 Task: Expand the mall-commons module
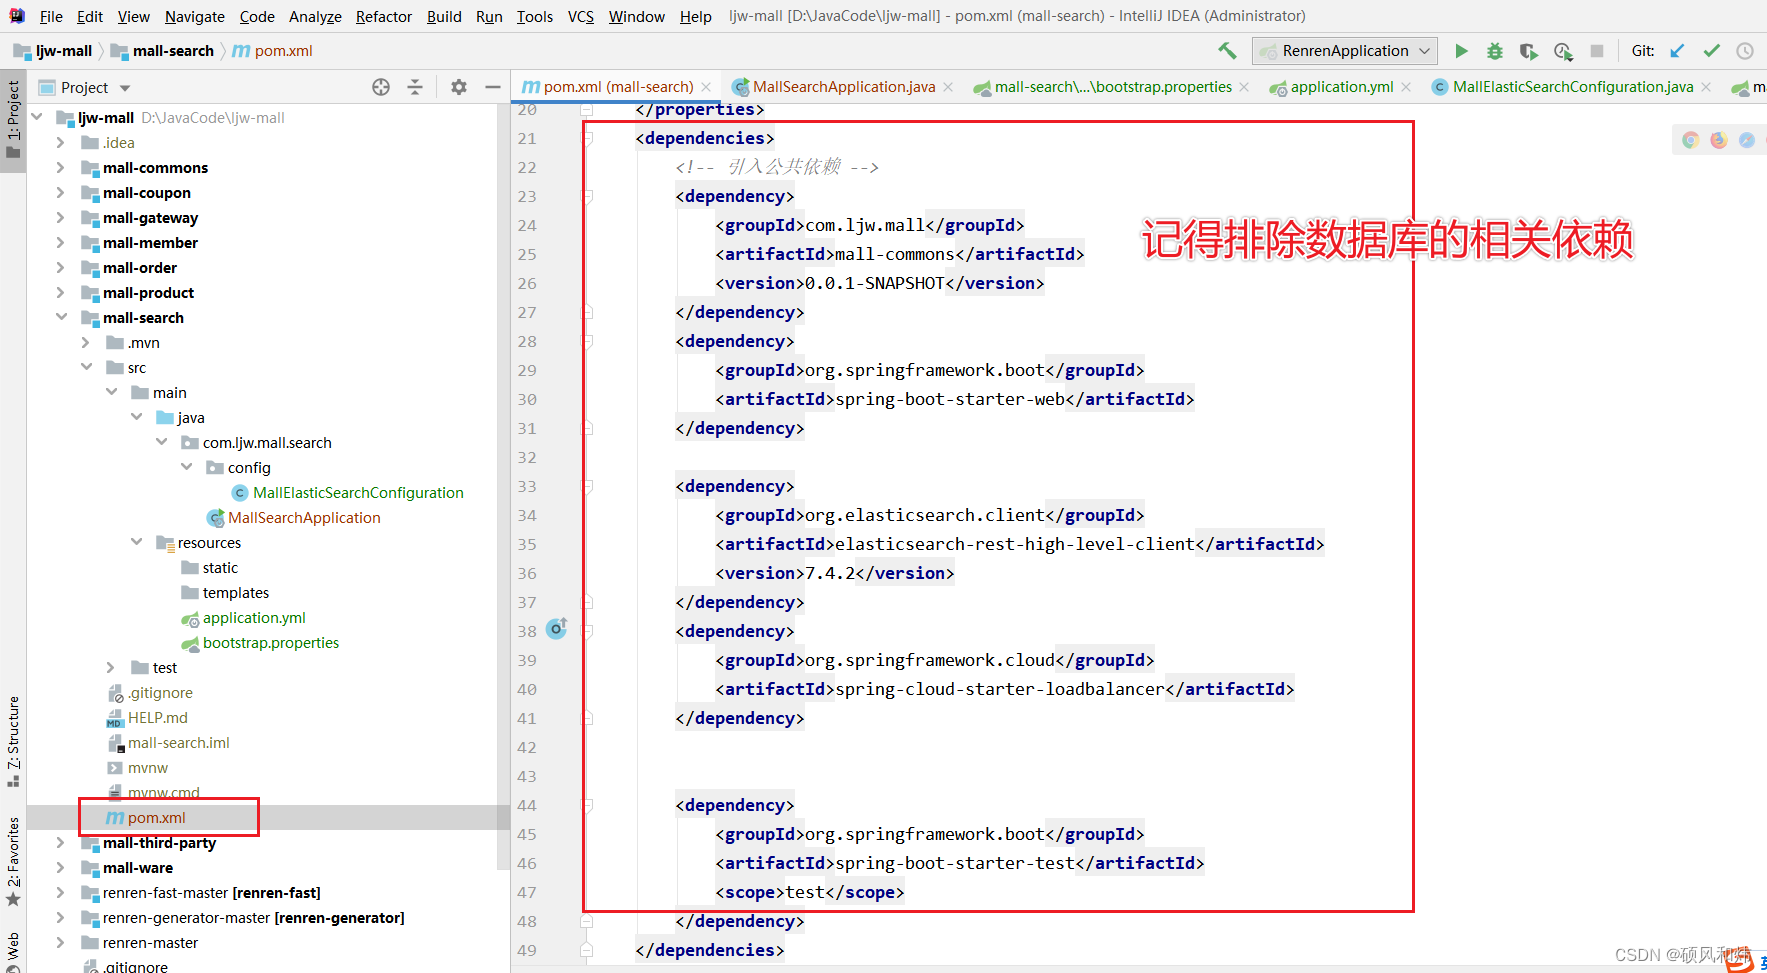(61, 167)
